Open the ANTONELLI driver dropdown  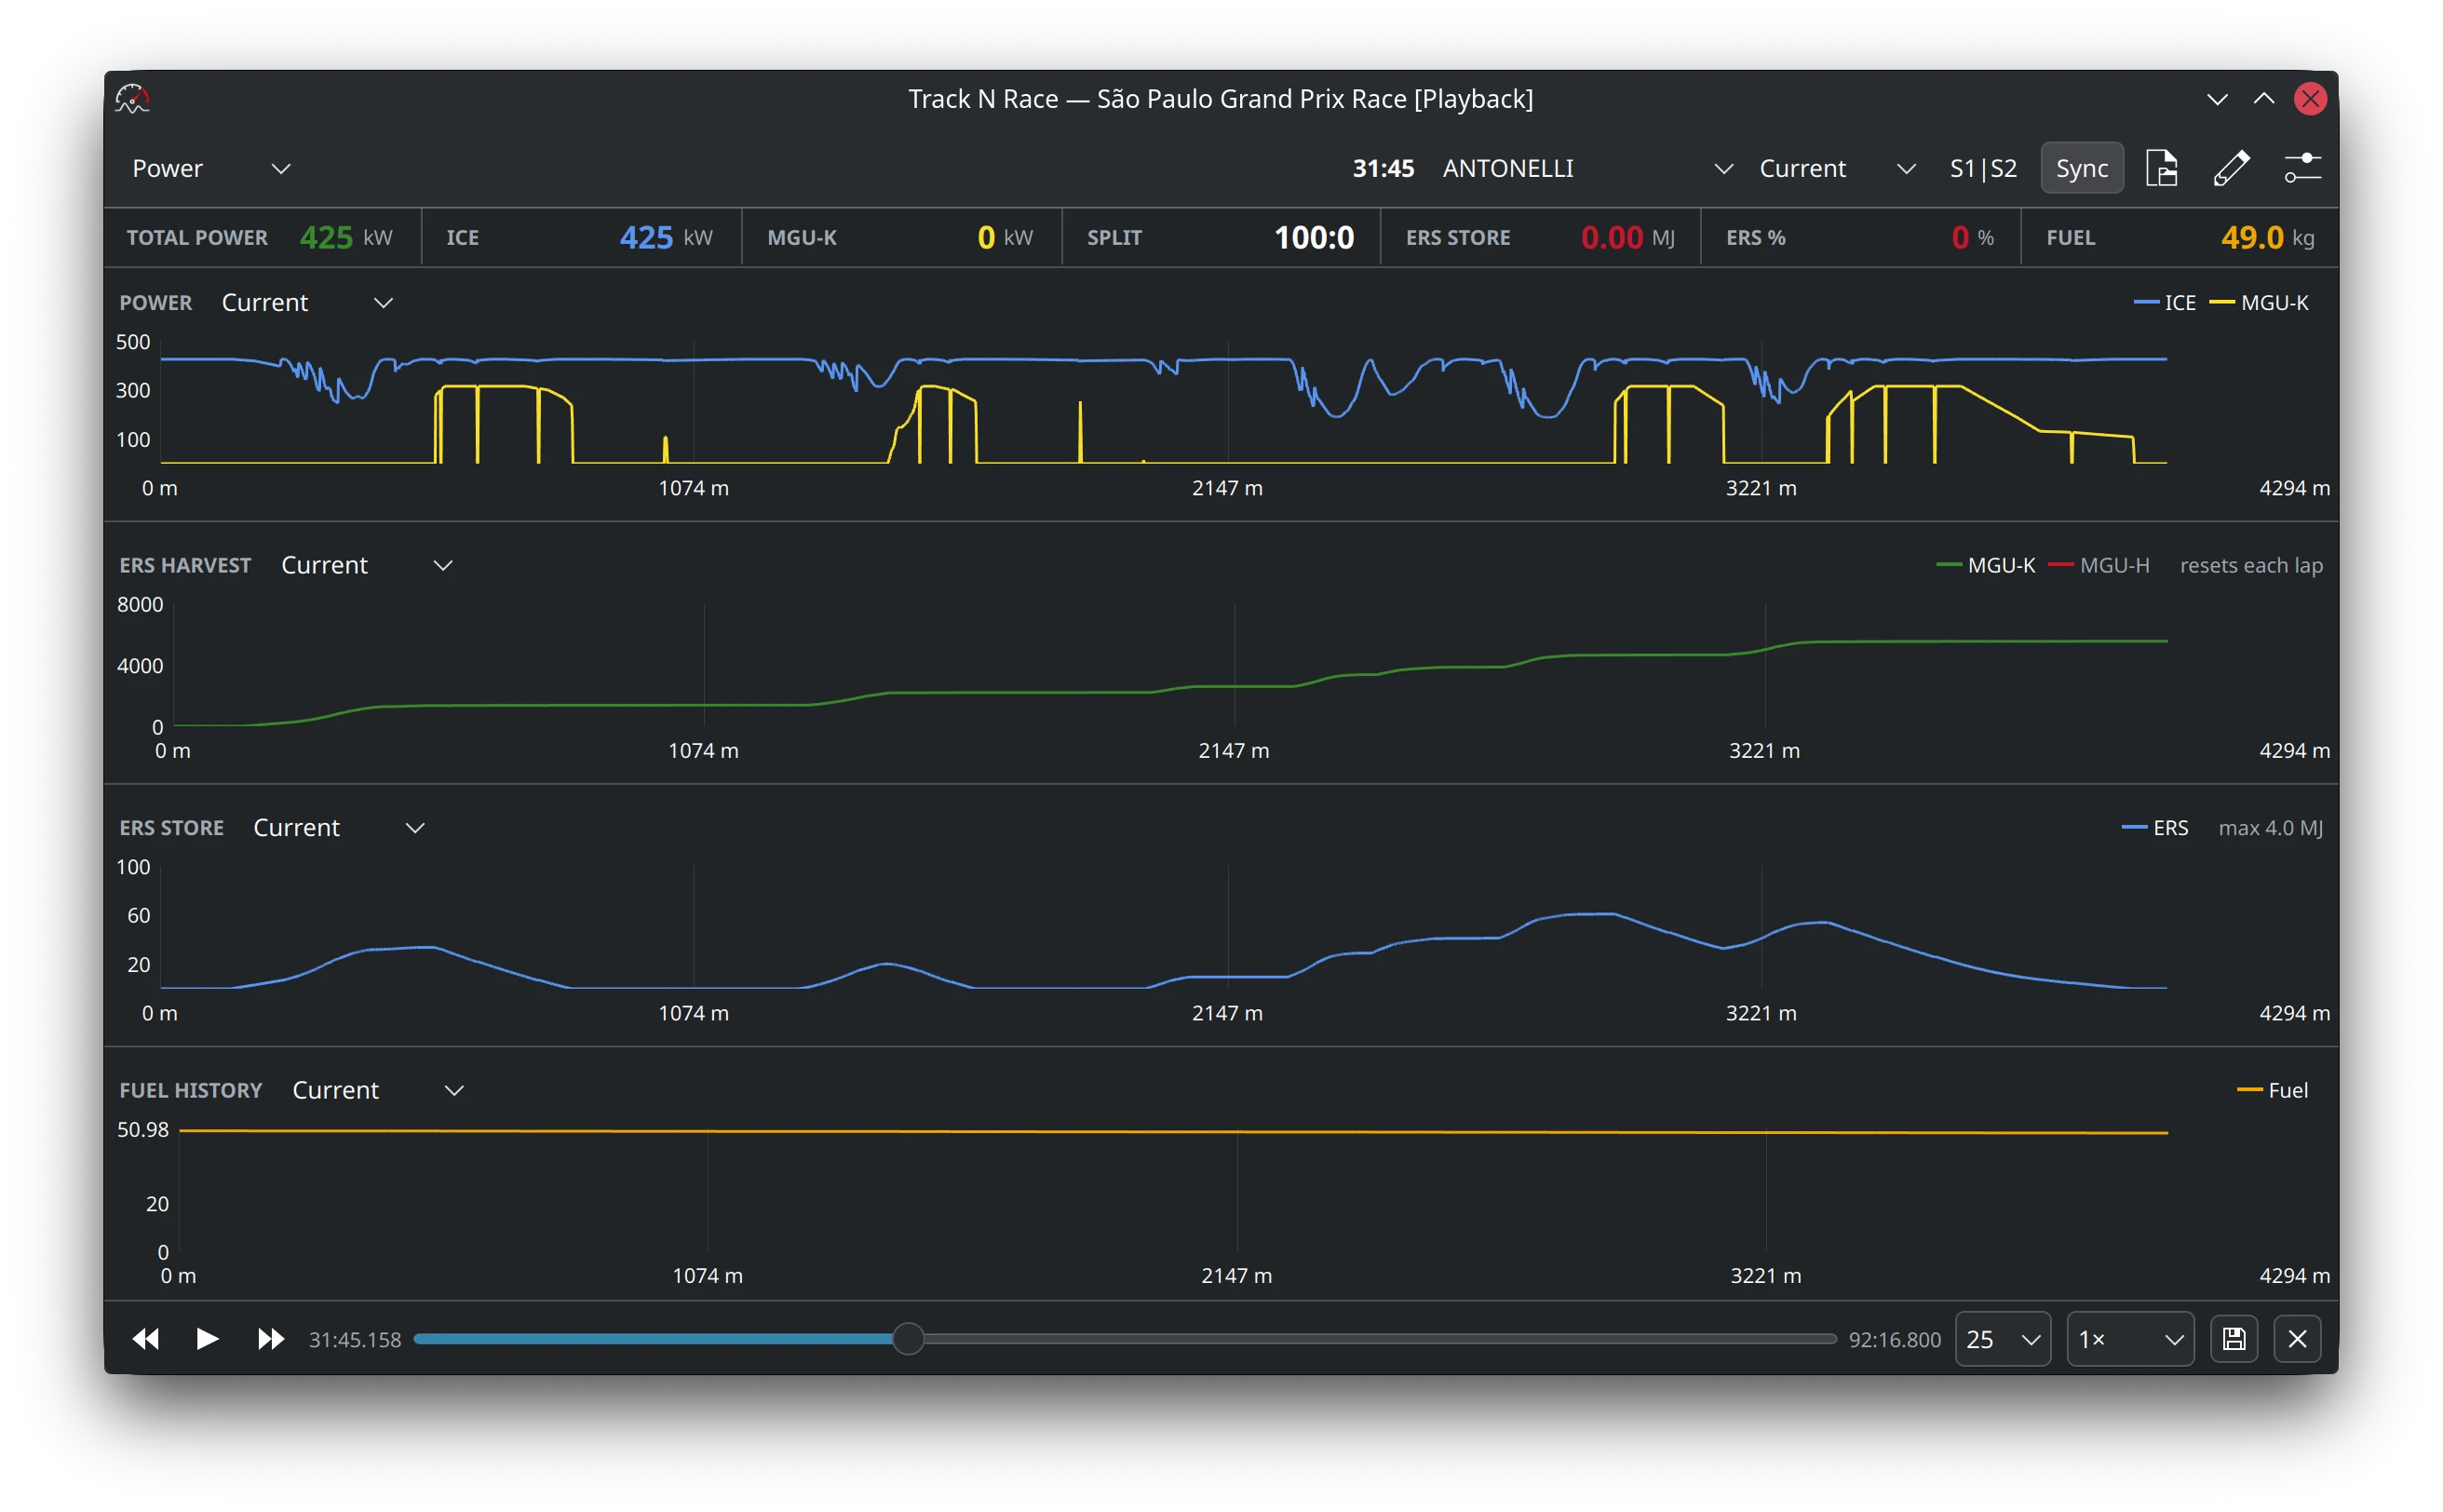coord(1587,168)
